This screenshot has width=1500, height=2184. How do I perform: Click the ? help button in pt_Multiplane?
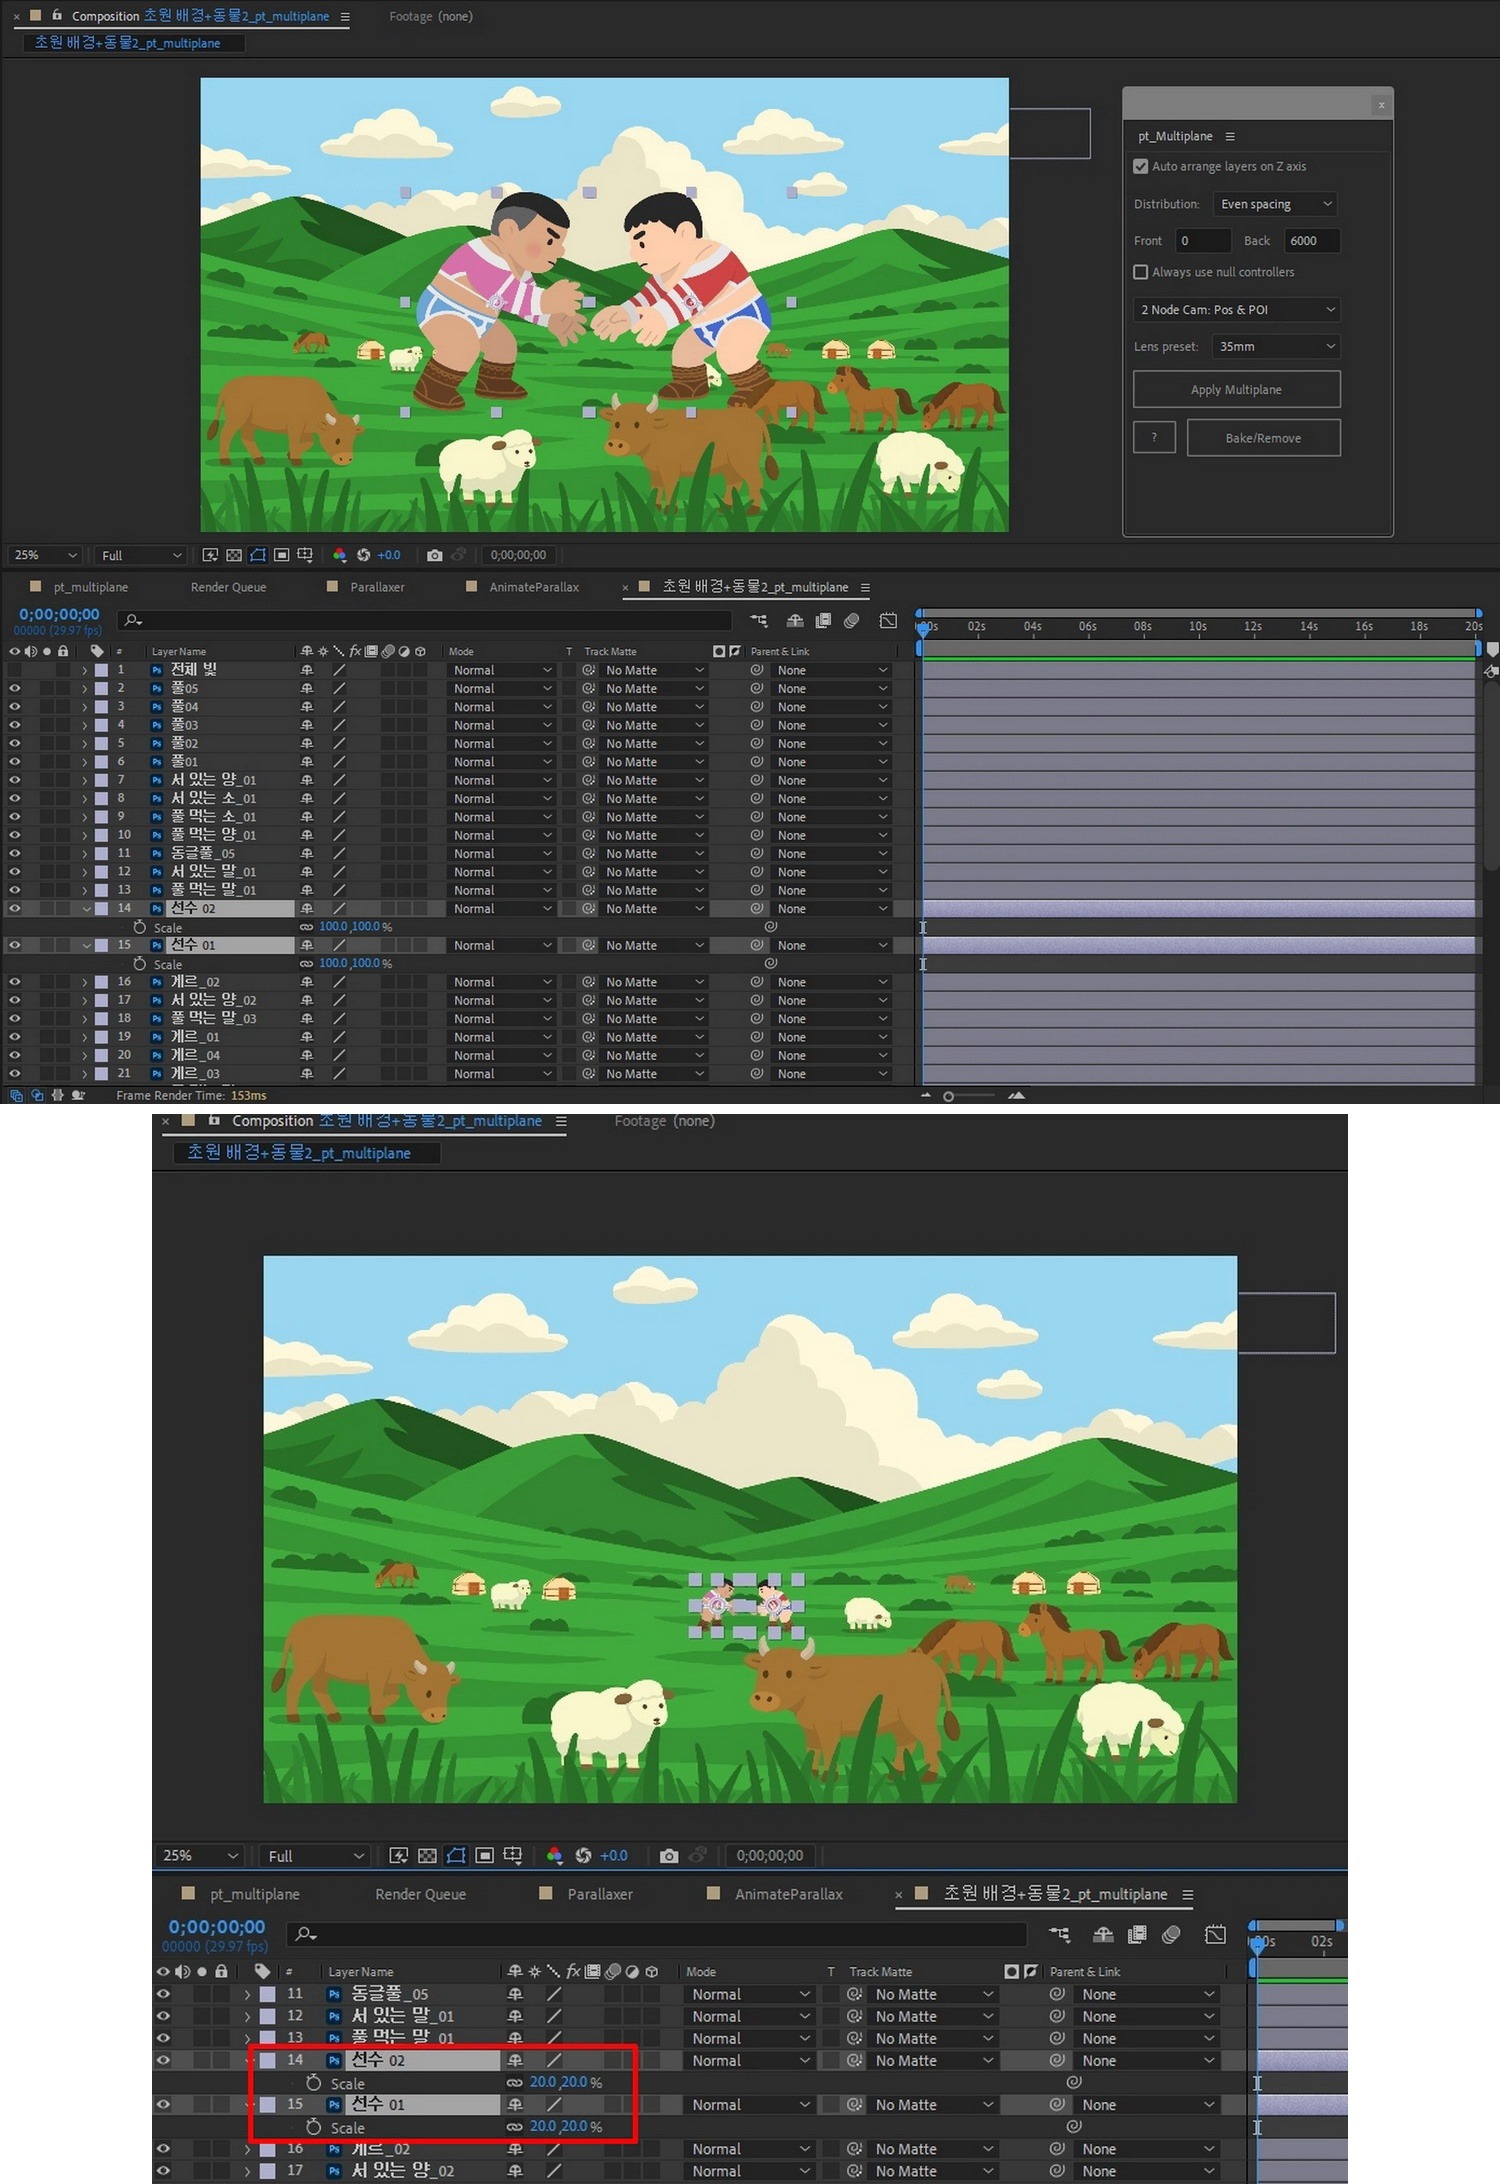click(1154, 437)
